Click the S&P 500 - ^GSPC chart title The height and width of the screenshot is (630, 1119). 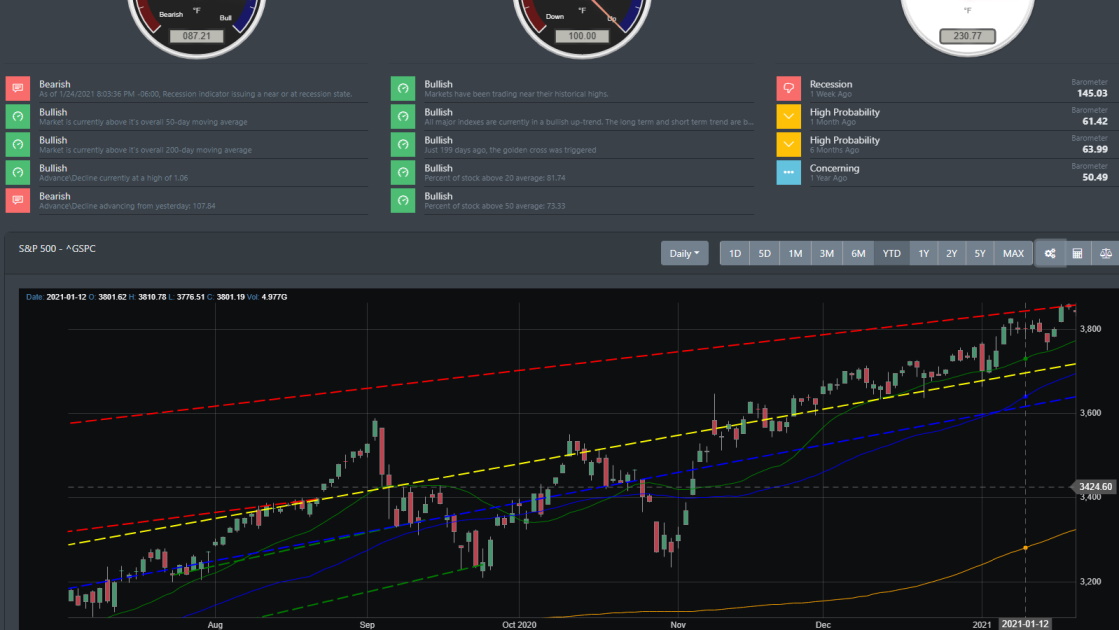point(57,248)
